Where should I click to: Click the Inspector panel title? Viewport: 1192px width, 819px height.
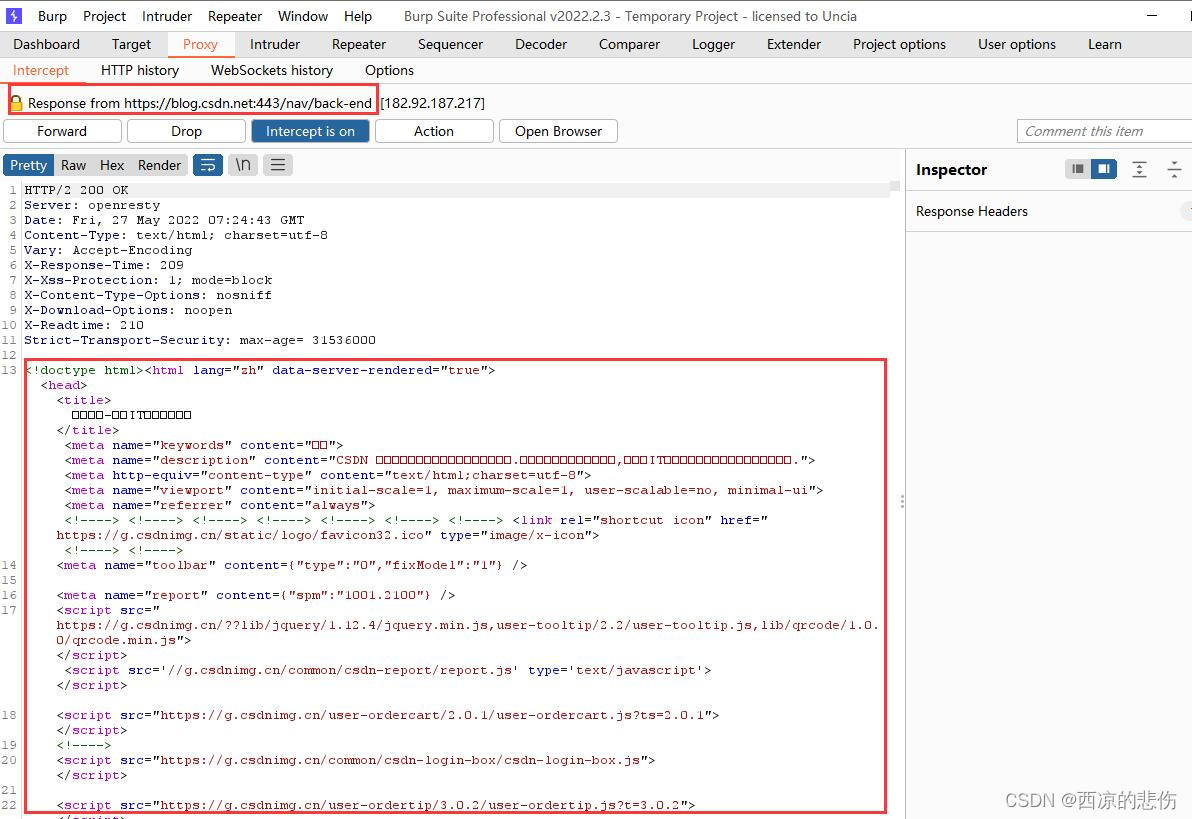point(951,170)
